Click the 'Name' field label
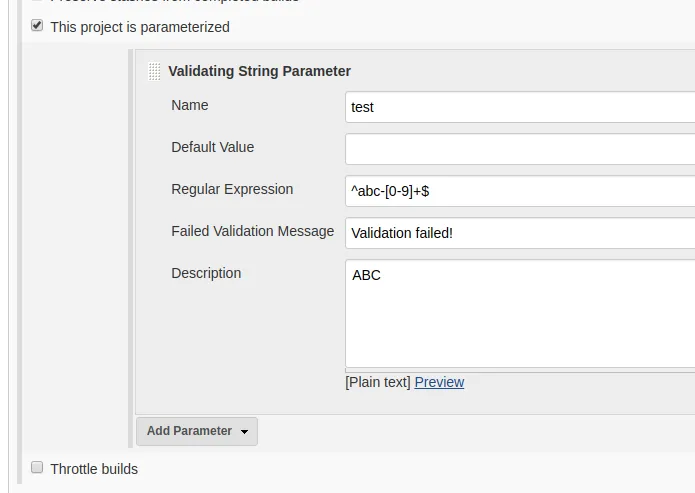 [190, 105]
